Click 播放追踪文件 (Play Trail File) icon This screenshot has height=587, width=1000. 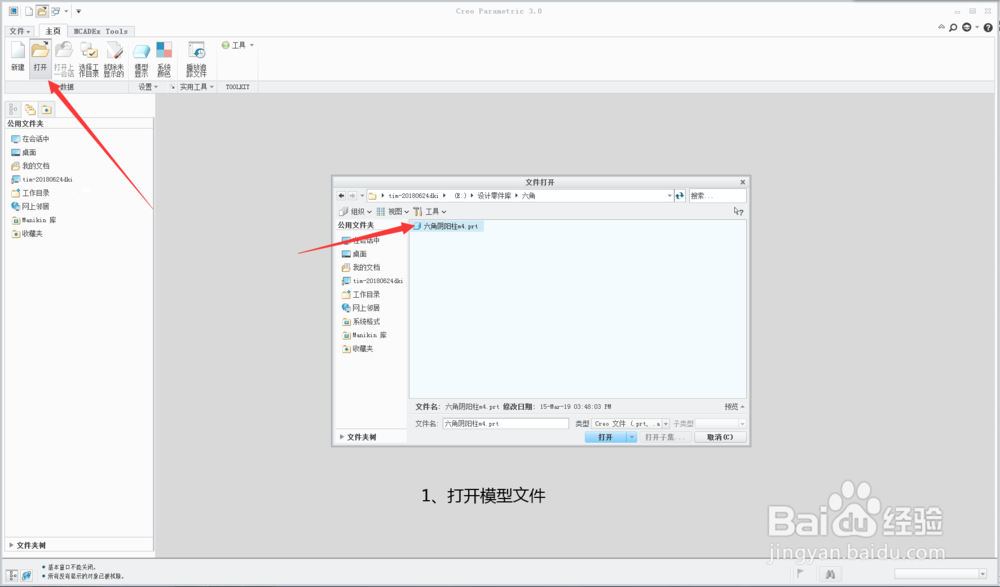(196, 59)
